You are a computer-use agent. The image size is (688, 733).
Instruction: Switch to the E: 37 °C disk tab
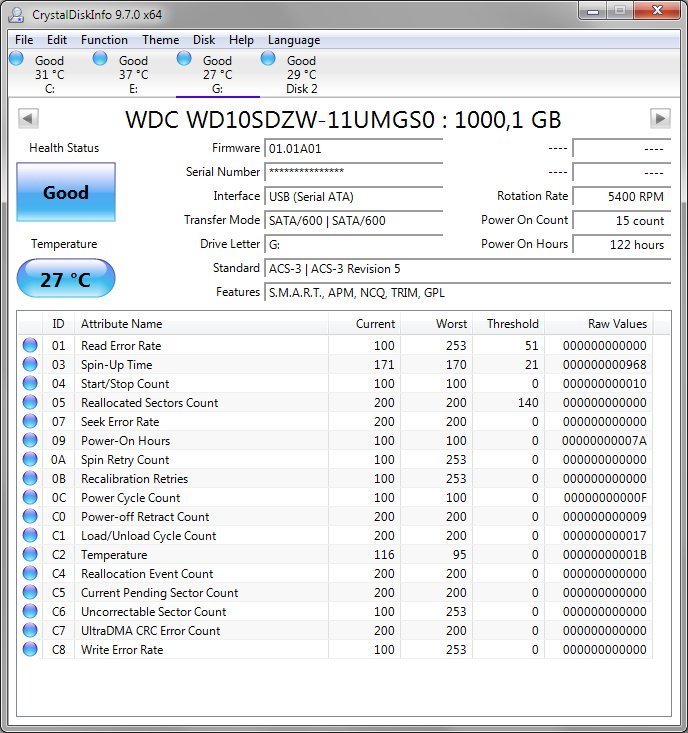click(134, 74)
